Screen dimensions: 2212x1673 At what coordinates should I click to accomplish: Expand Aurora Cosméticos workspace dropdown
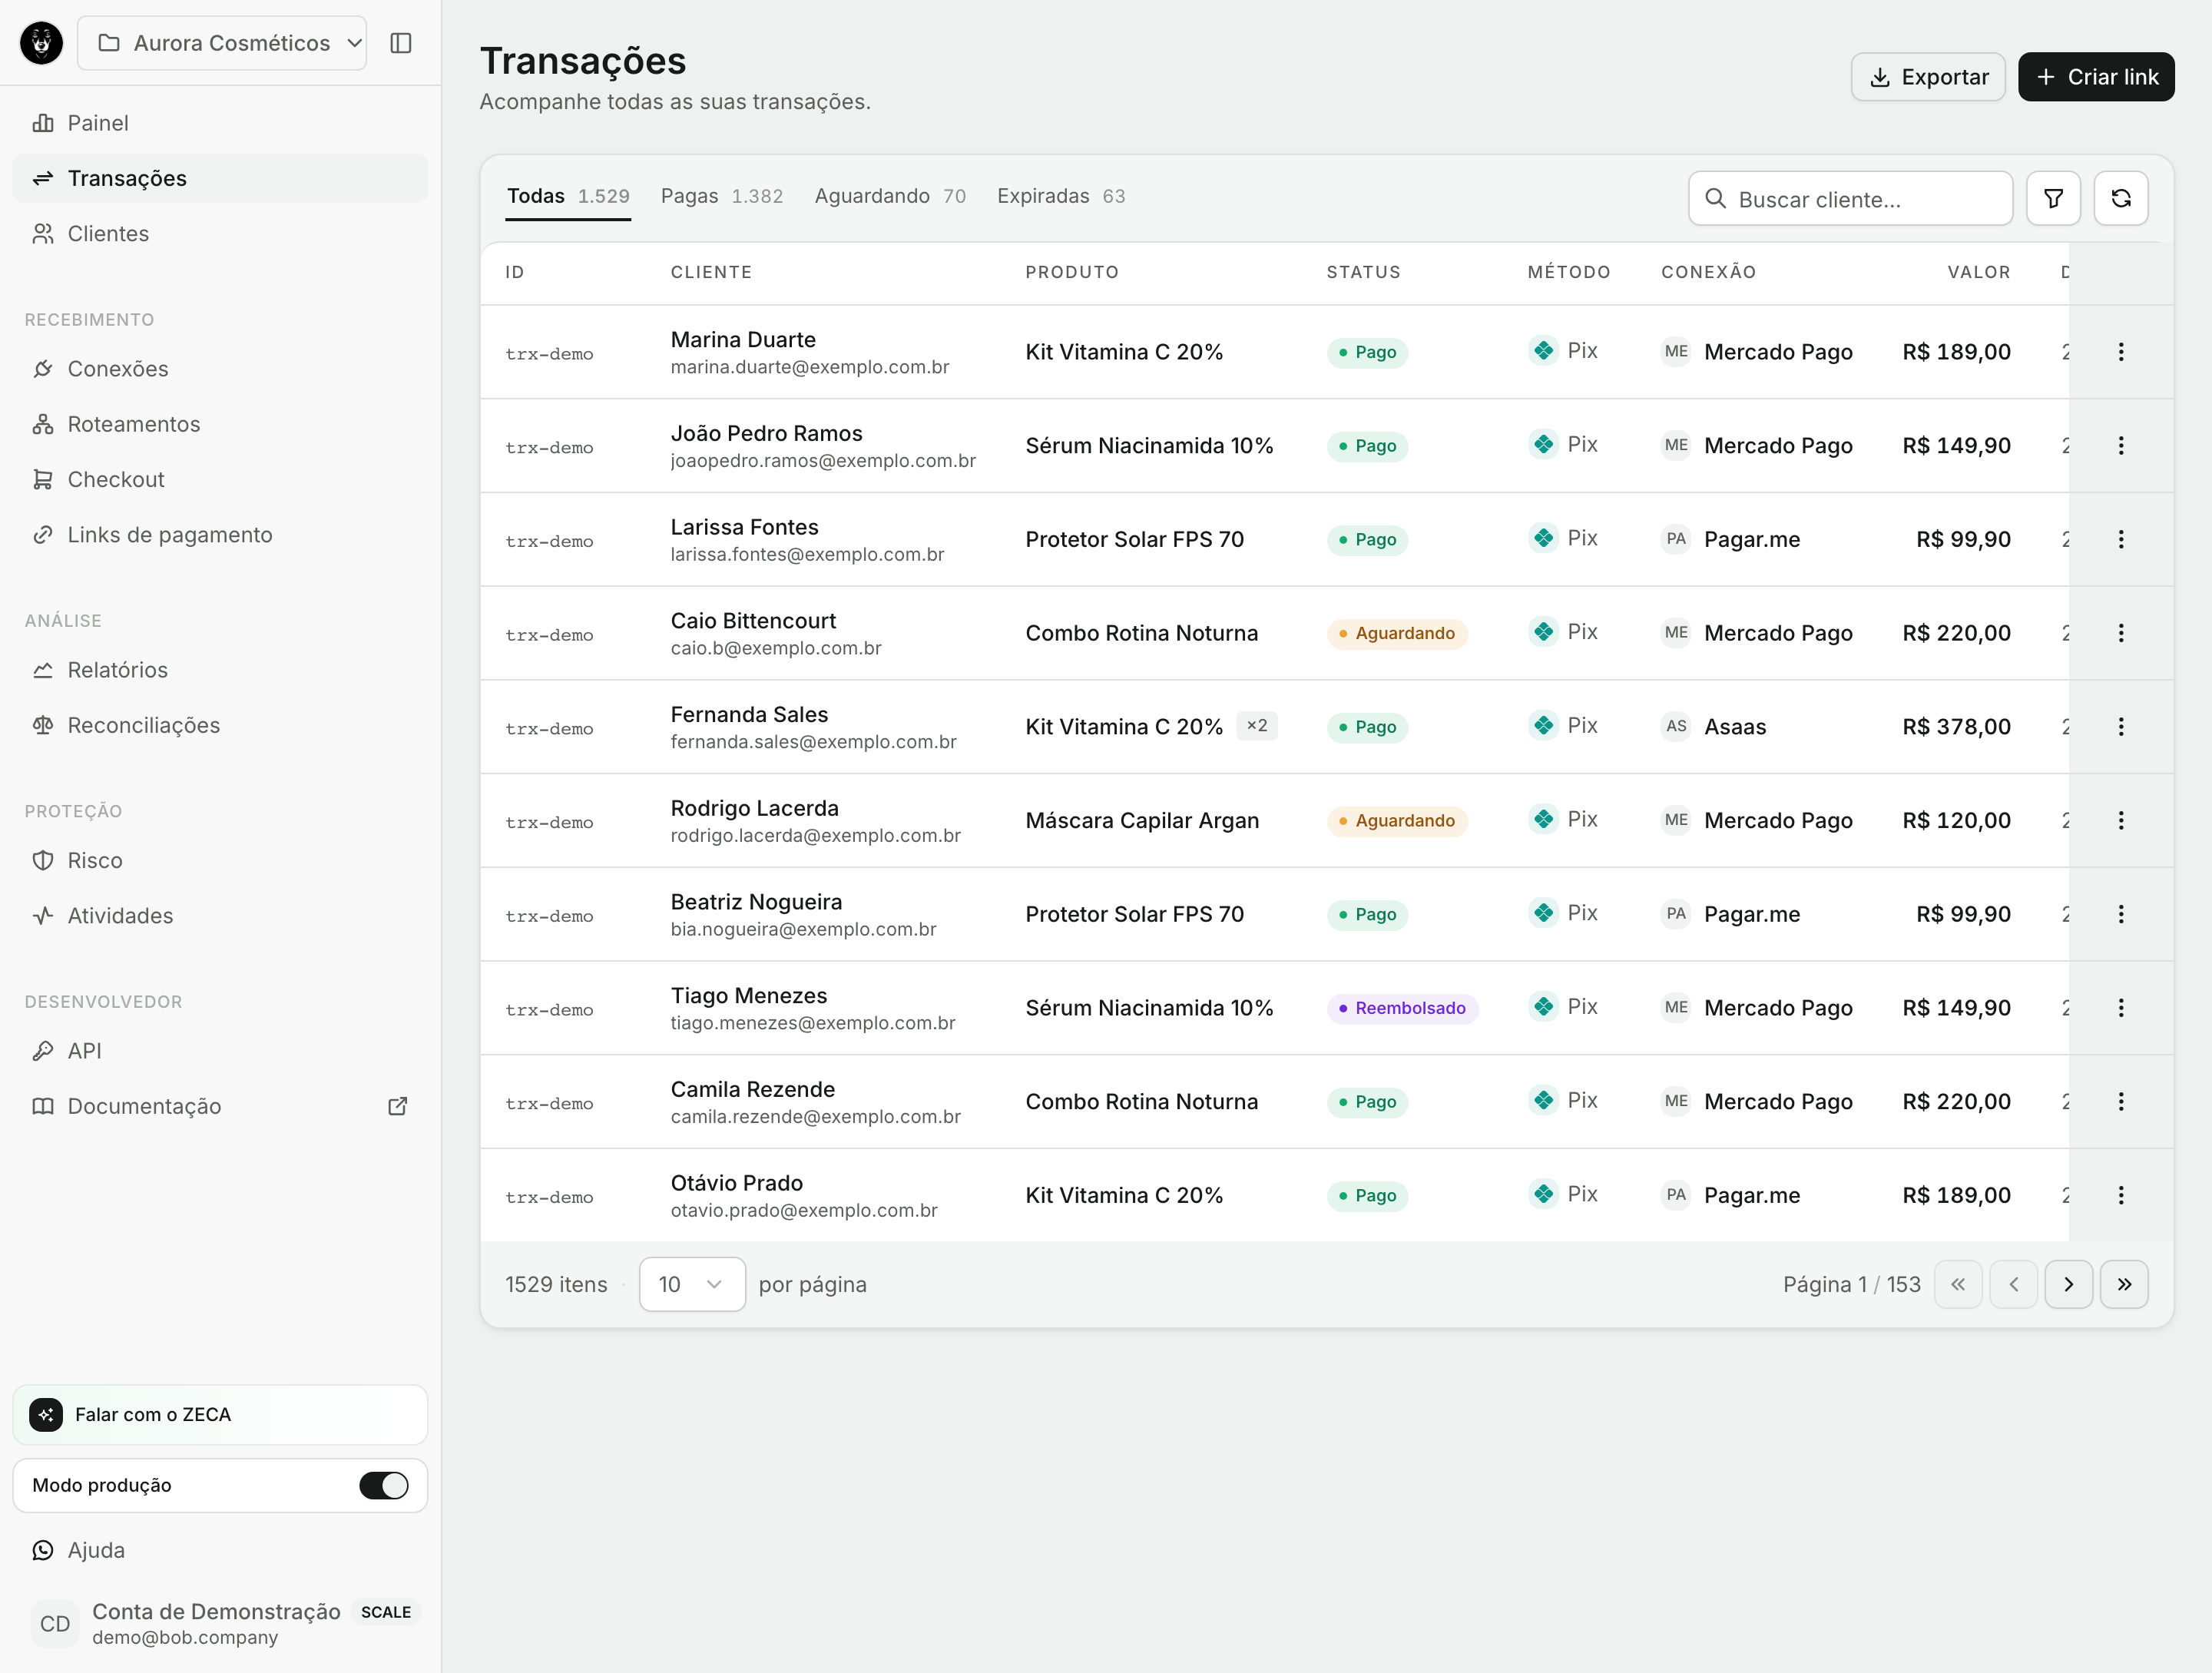tap(222, 43)
